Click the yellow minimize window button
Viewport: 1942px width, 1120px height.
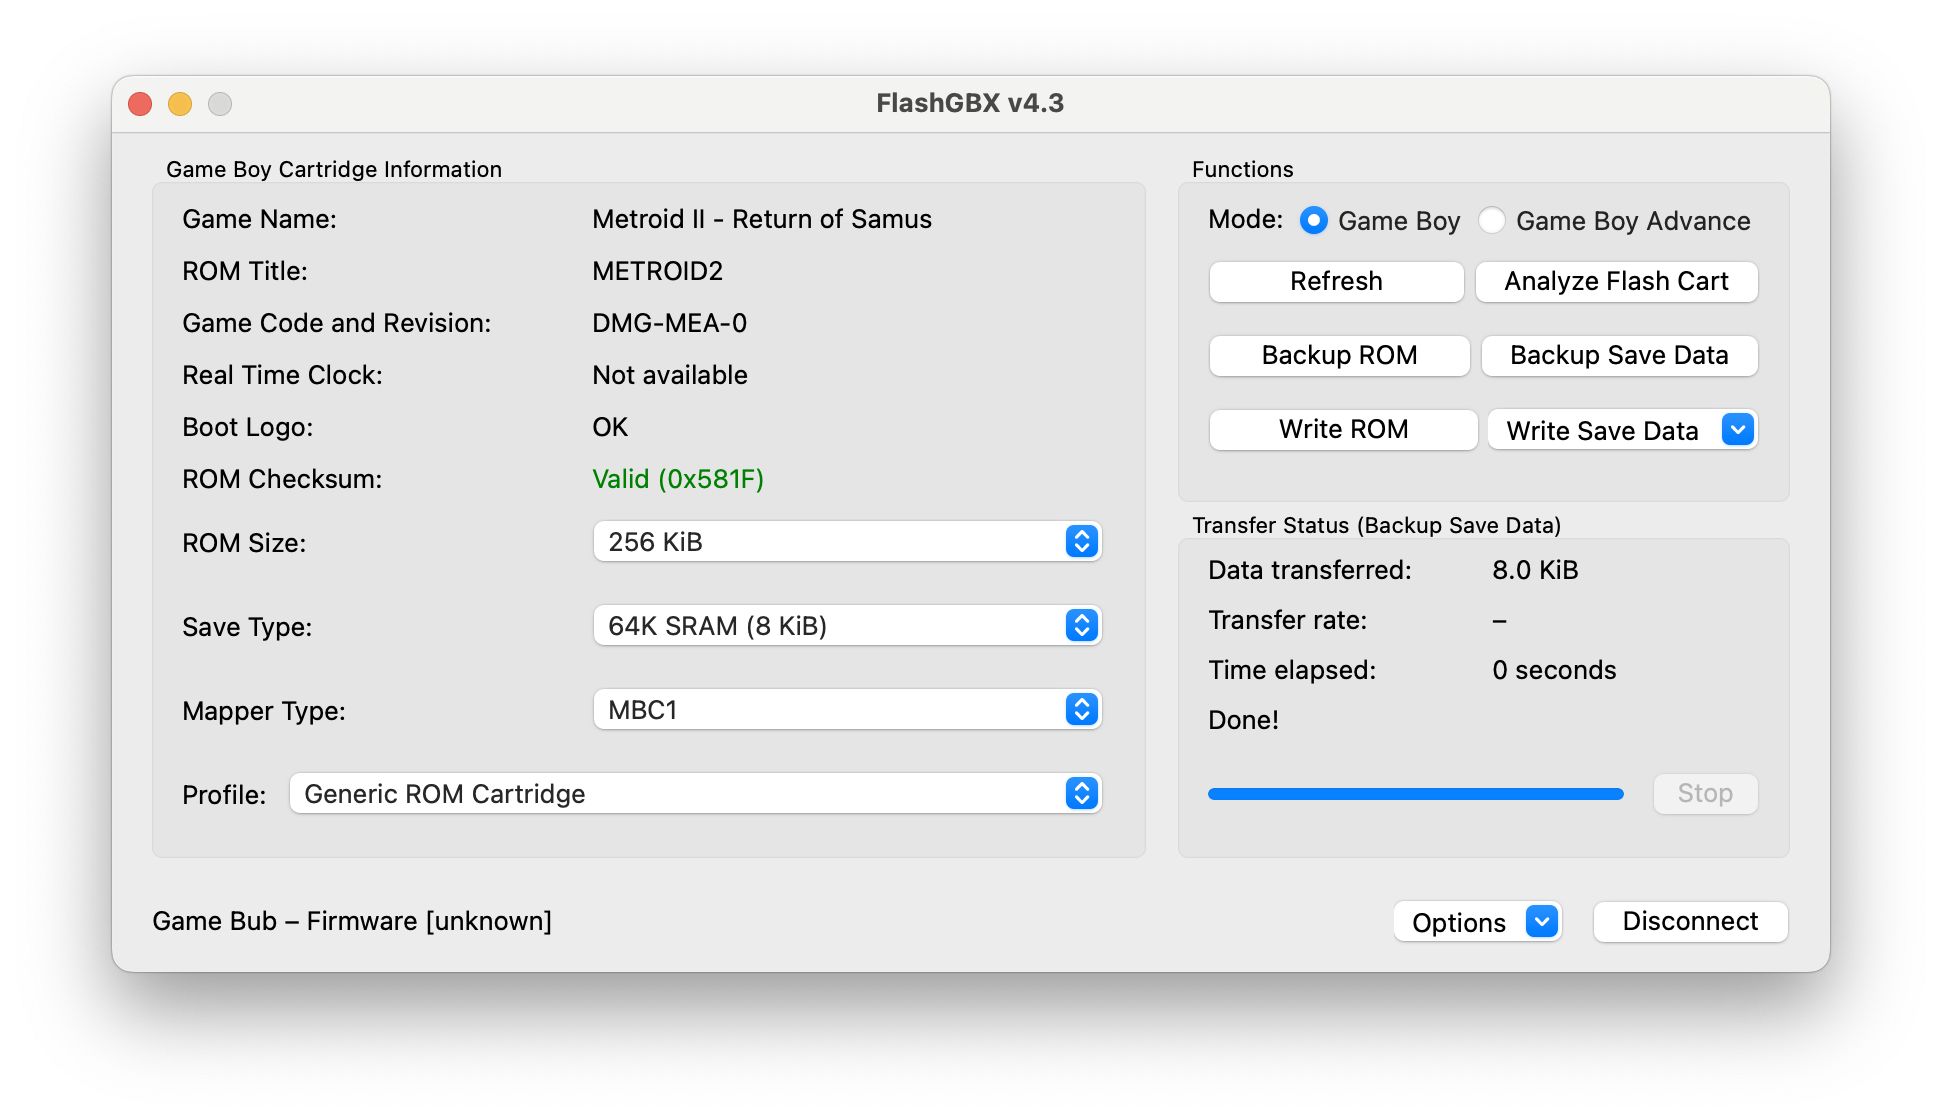180,104
